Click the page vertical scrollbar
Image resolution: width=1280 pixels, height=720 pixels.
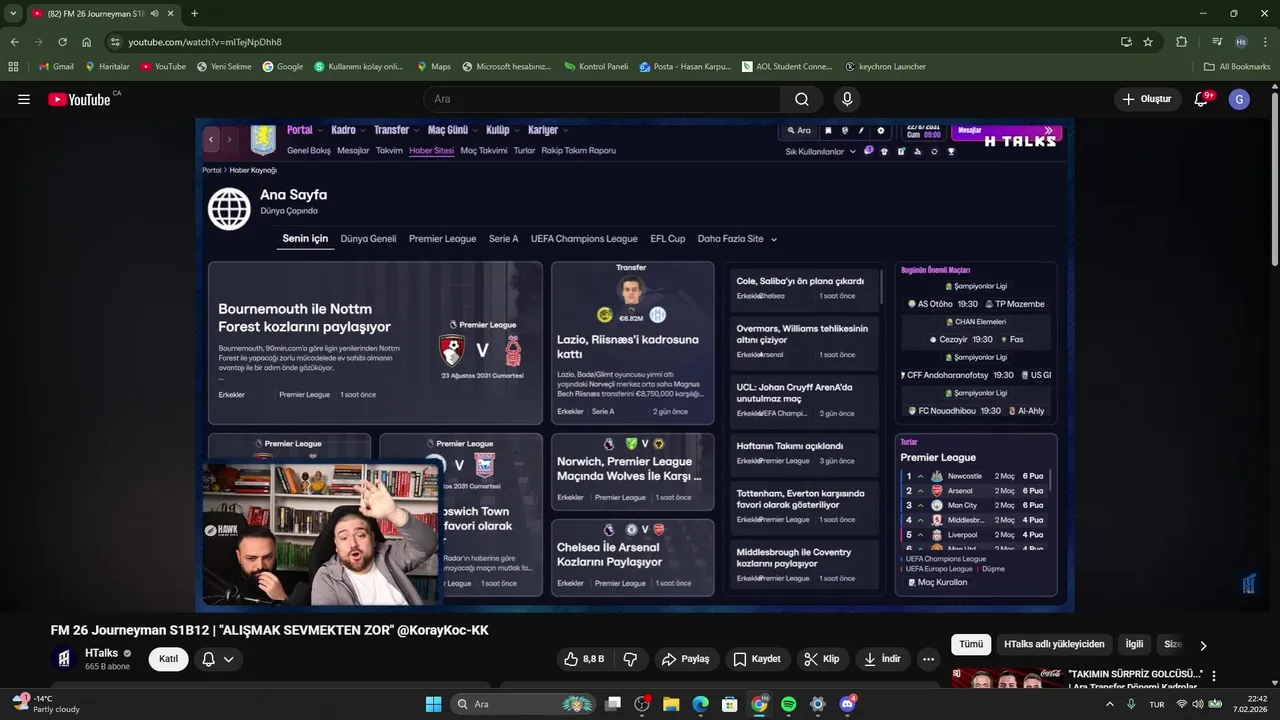coord(1274,180)
